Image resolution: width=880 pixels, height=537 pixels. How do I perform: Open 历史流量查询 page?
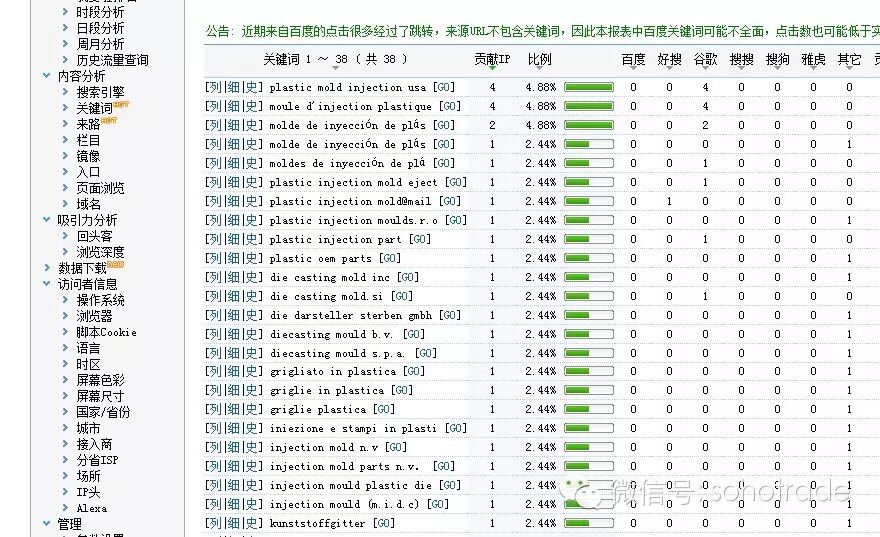click(112, 59)
